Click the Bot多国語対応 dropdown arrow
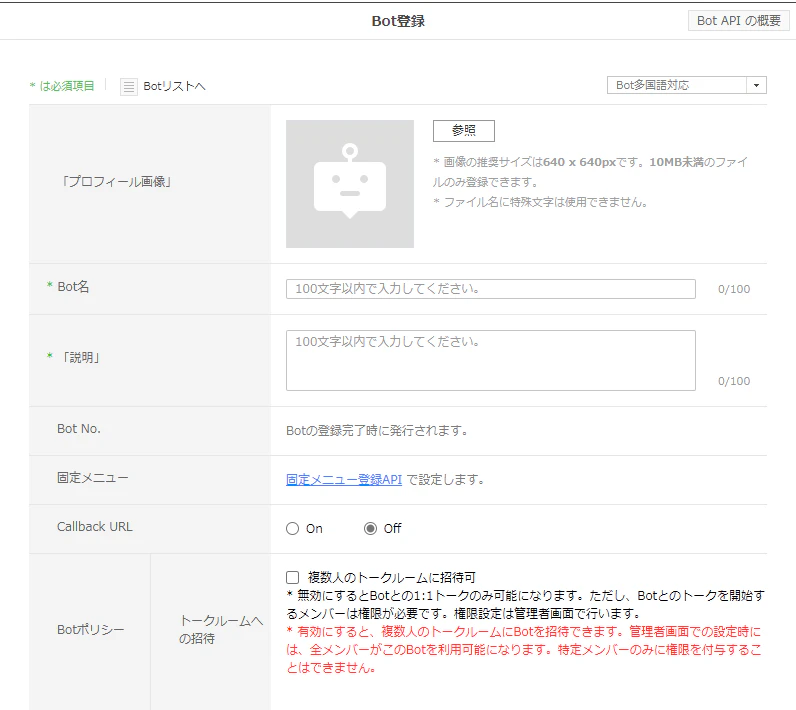 (x=756, y=85)
